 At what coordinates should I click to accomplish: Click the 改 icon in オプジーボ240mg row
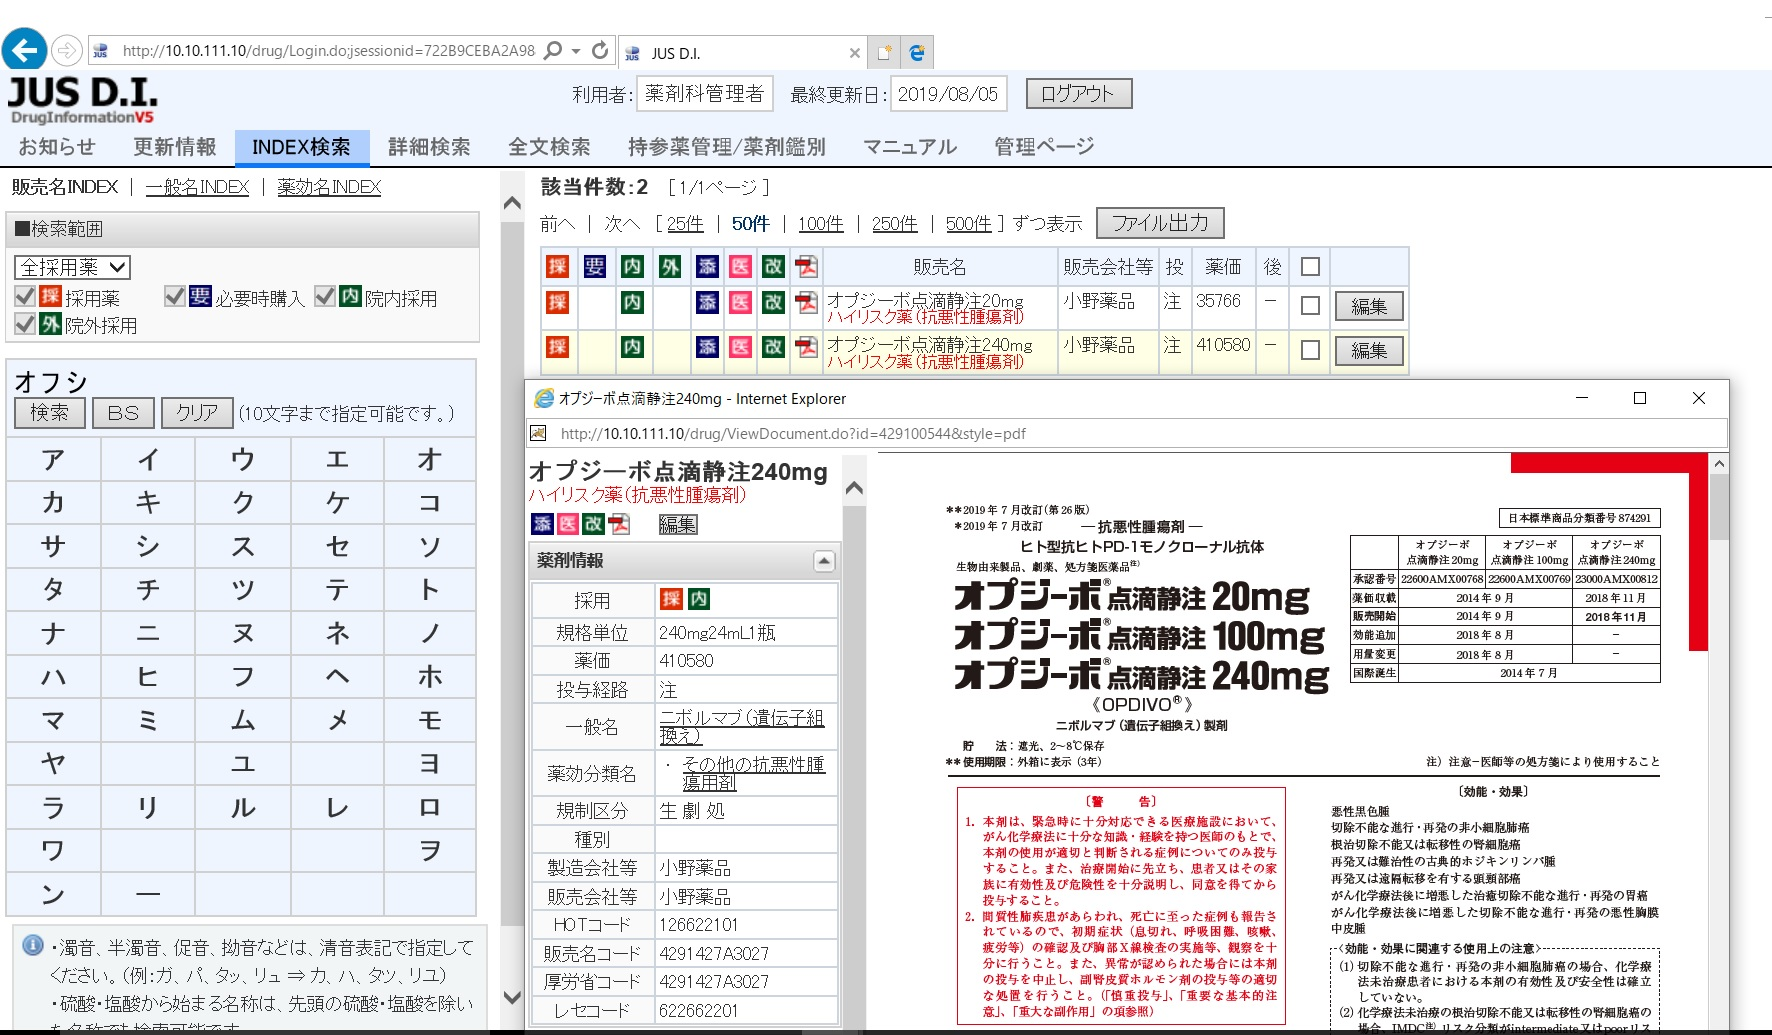[773, 346]
